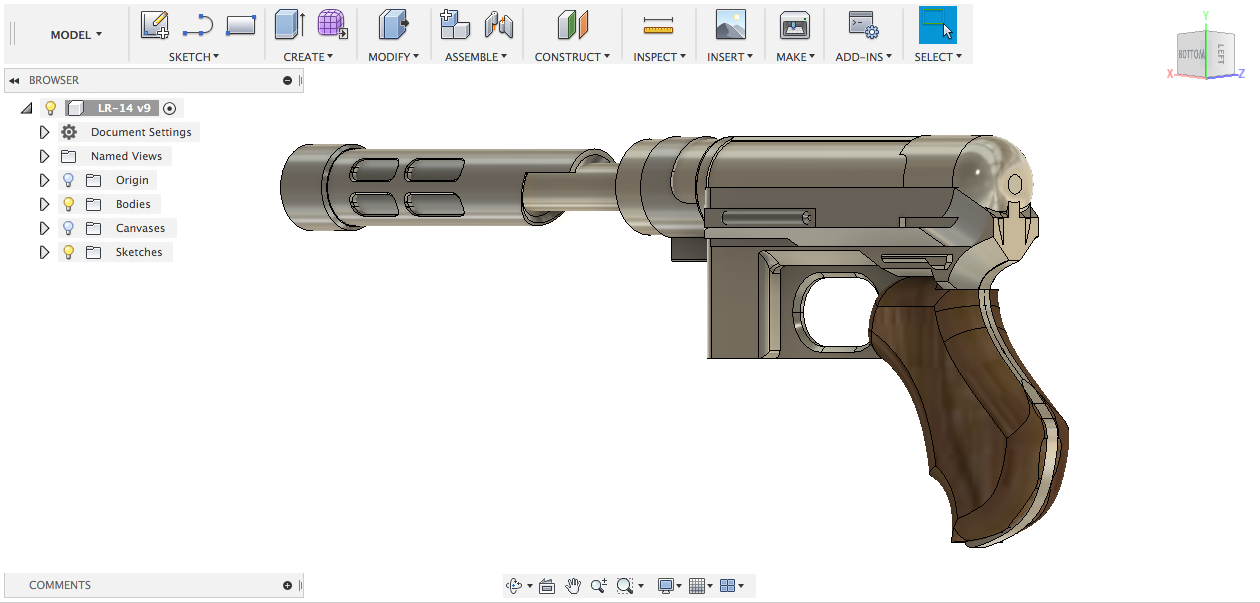Open the Grid and Snaps dropdown arrow
Viewport: 1260px width, 603px height.
[711, 586]
